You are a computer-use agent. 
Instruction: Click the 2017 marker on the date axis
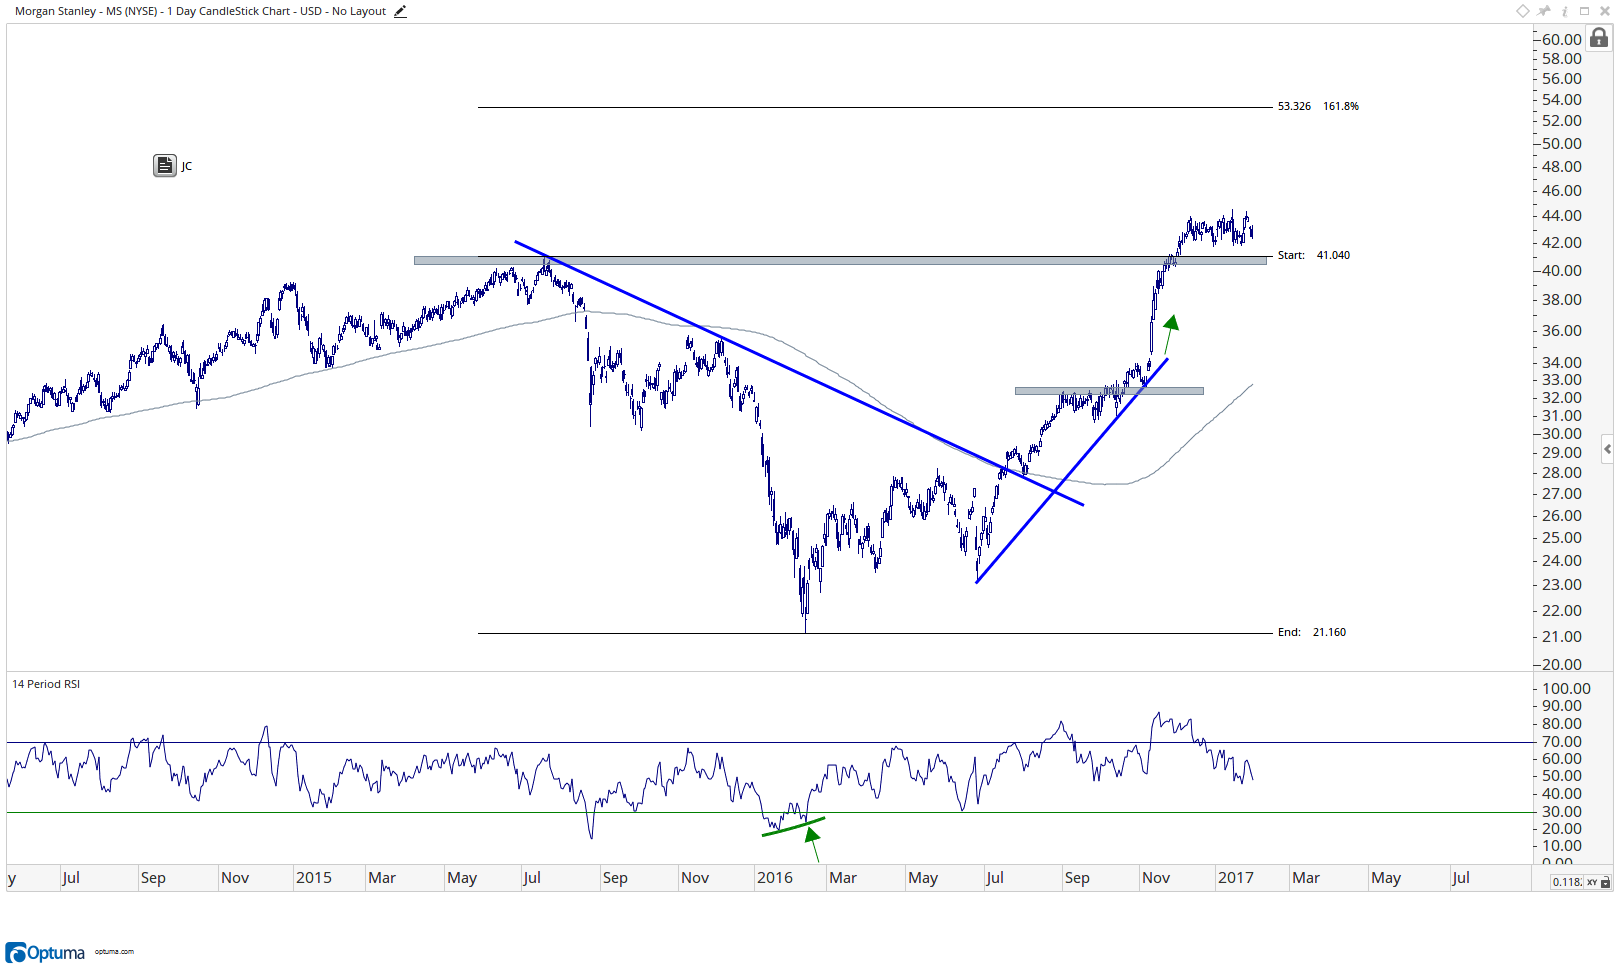click(1235, 878)
